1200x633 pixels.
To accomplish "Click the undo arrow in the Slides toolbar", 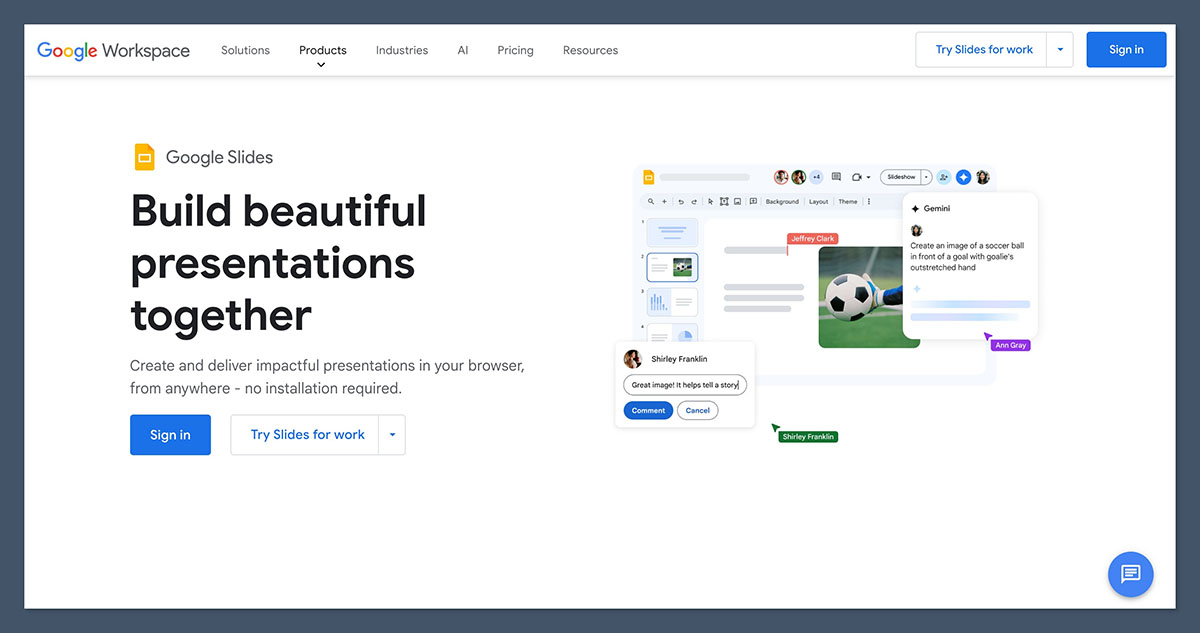I will pyautogui.click(x=681, y=202).
